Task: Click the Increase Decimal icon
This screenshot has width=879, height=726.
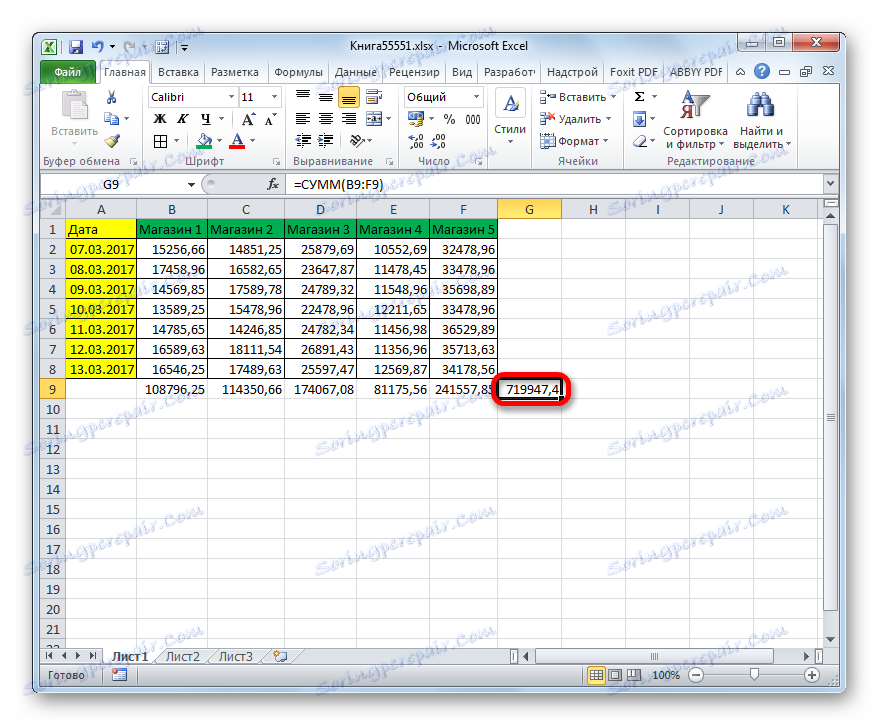Action: [413, 140]
